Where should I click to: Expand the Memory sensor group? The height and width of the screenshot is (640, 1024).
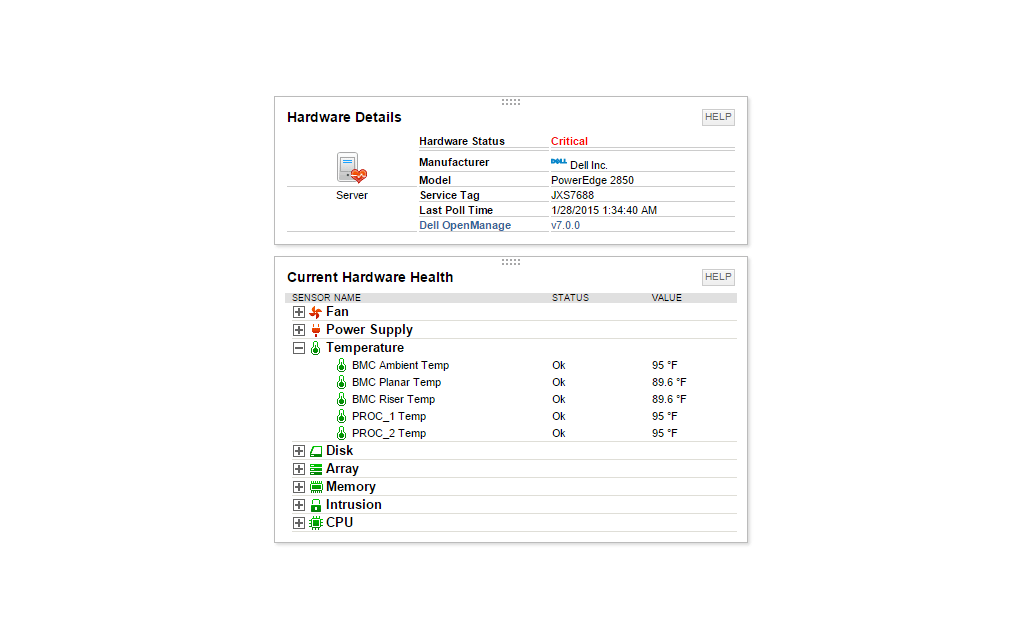pos(298,487)
